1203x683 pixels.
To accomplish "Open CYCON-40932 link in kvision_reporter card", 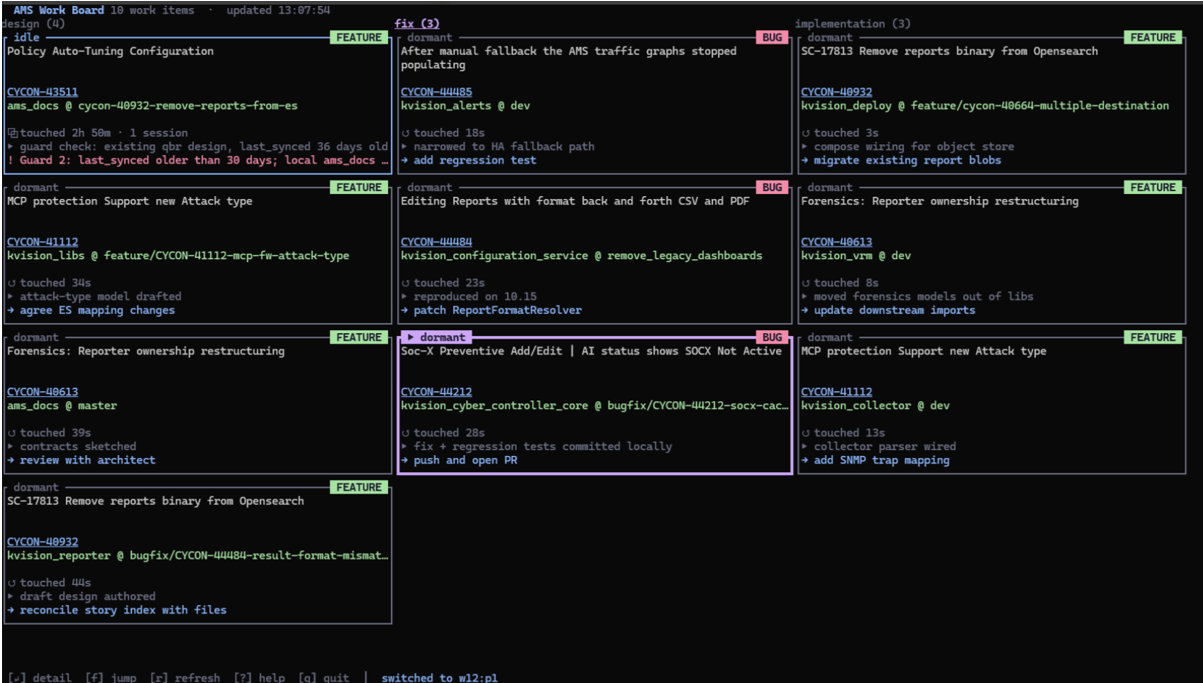I will [42, 542].
